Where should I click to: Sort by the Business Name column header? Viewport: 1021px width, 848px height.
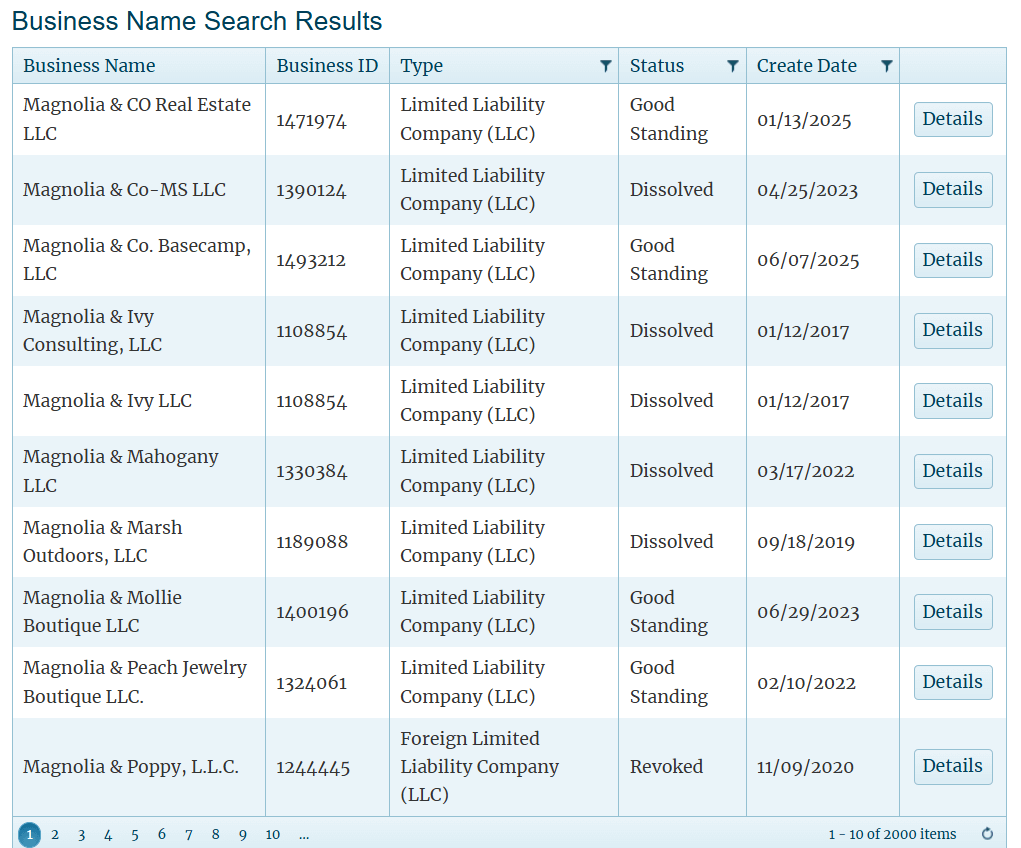point(89,66)
